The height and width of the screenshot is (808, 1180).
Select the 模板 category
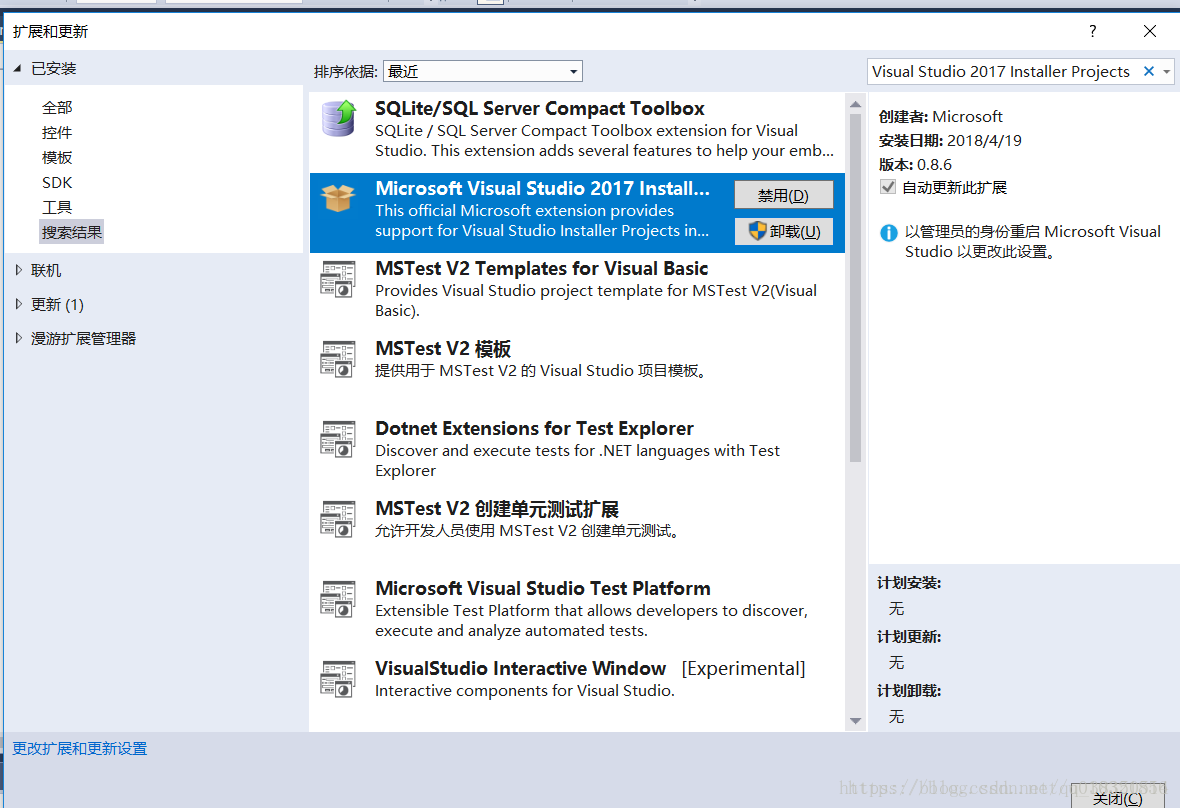coord(57,157)
